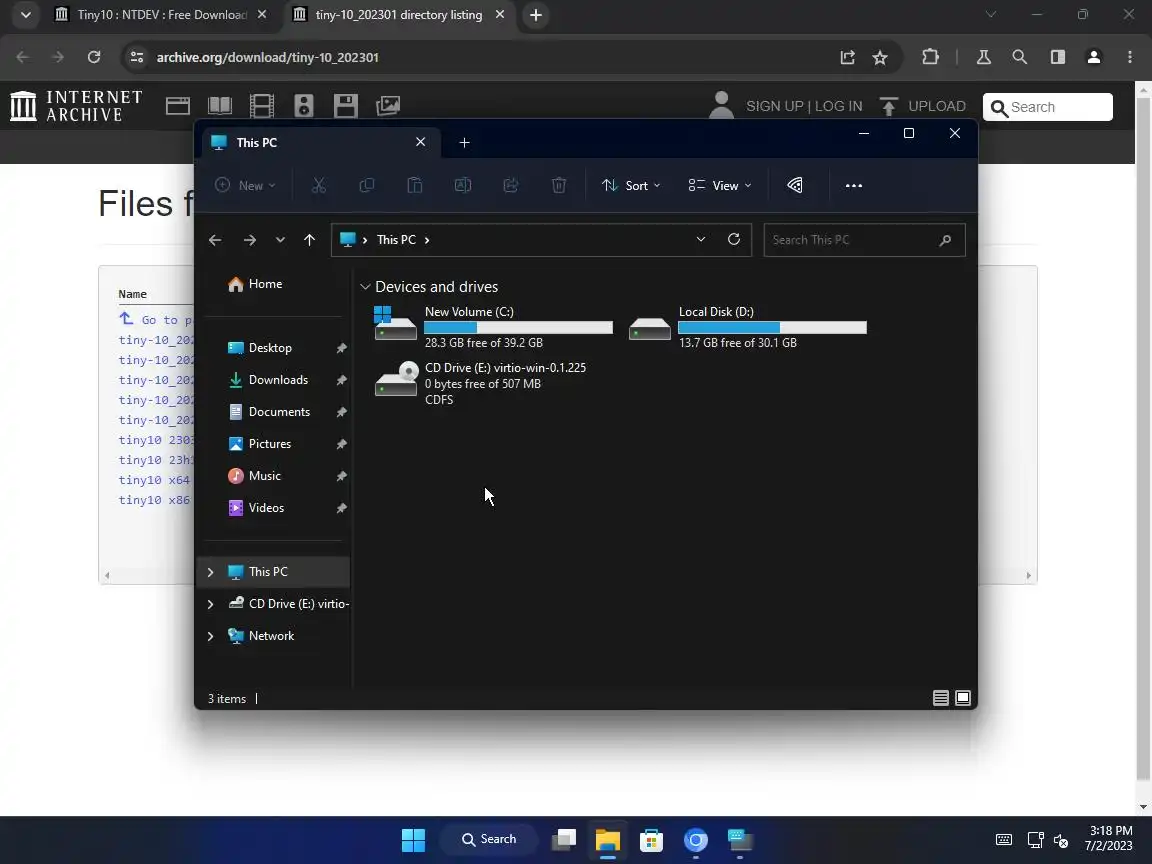Image resolution: width=1152 pixels, height=864 pixels.
Task: Open Chrome extensions puzzle icon
Action: click(930, 57)
